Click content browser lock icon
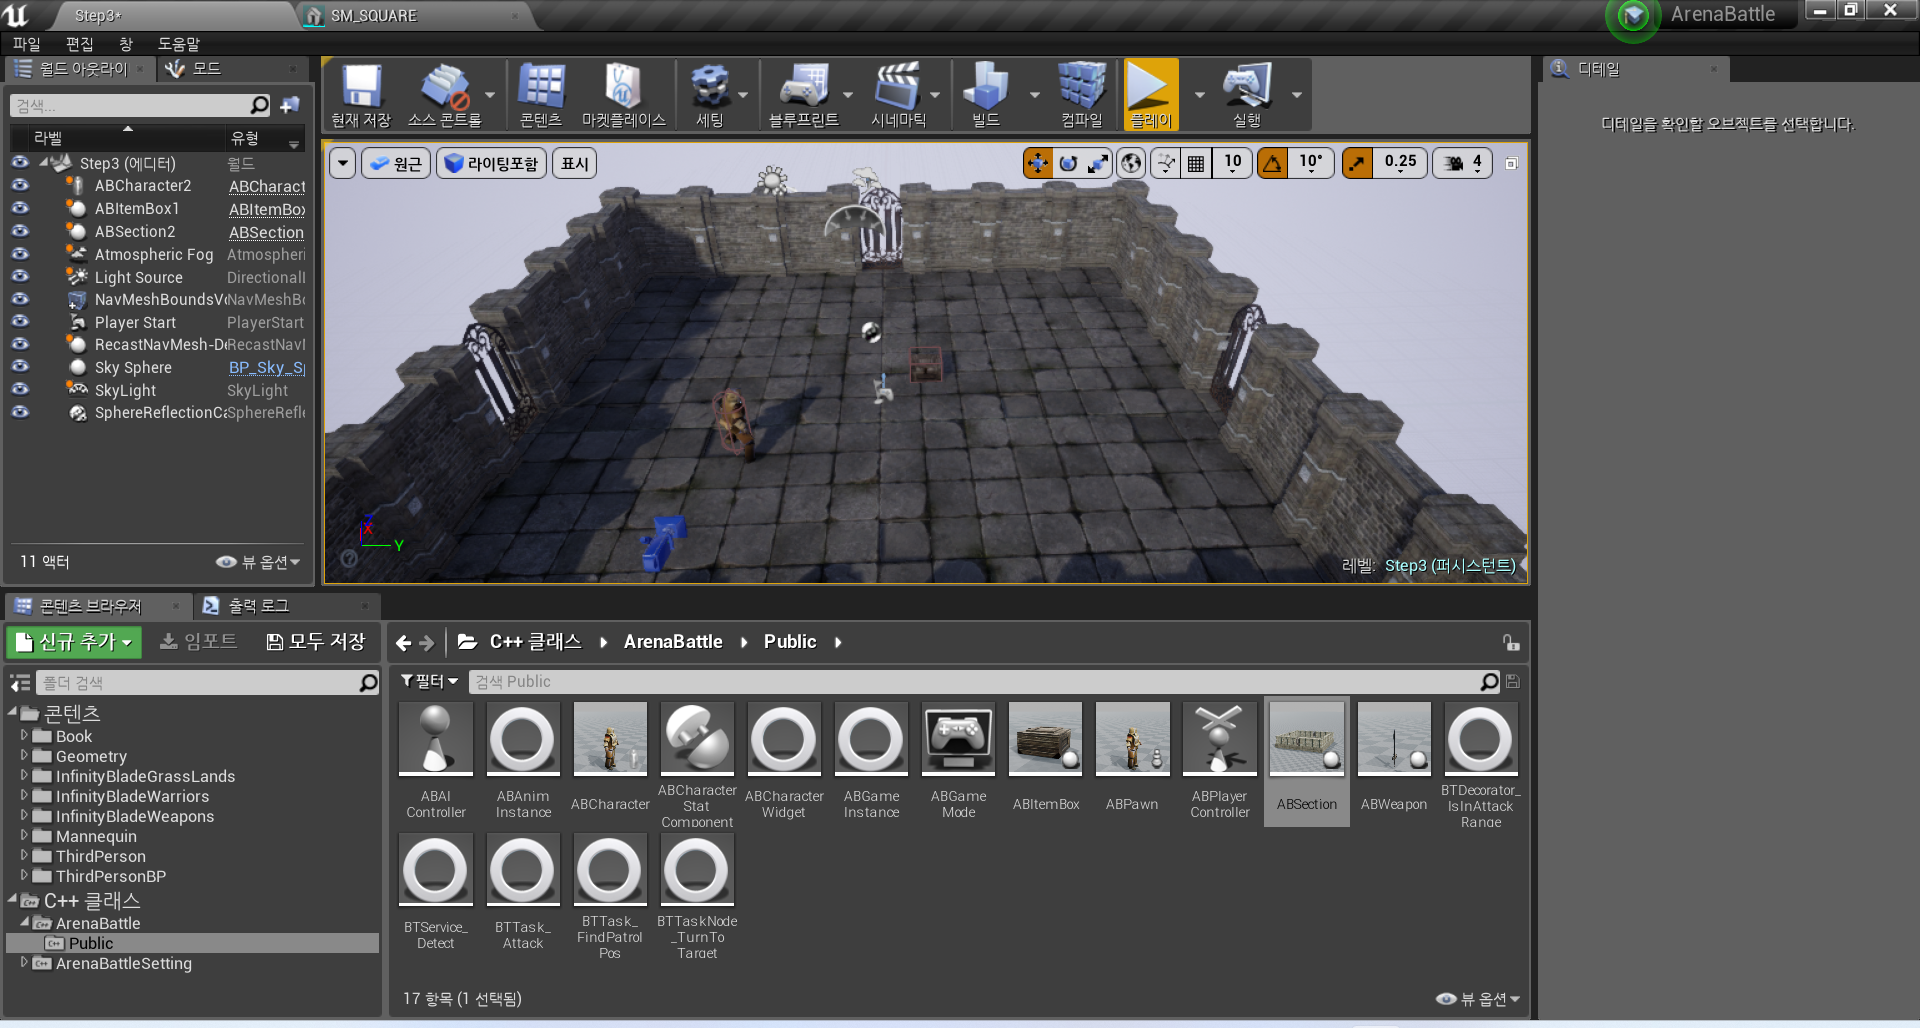 [1510, 643]
